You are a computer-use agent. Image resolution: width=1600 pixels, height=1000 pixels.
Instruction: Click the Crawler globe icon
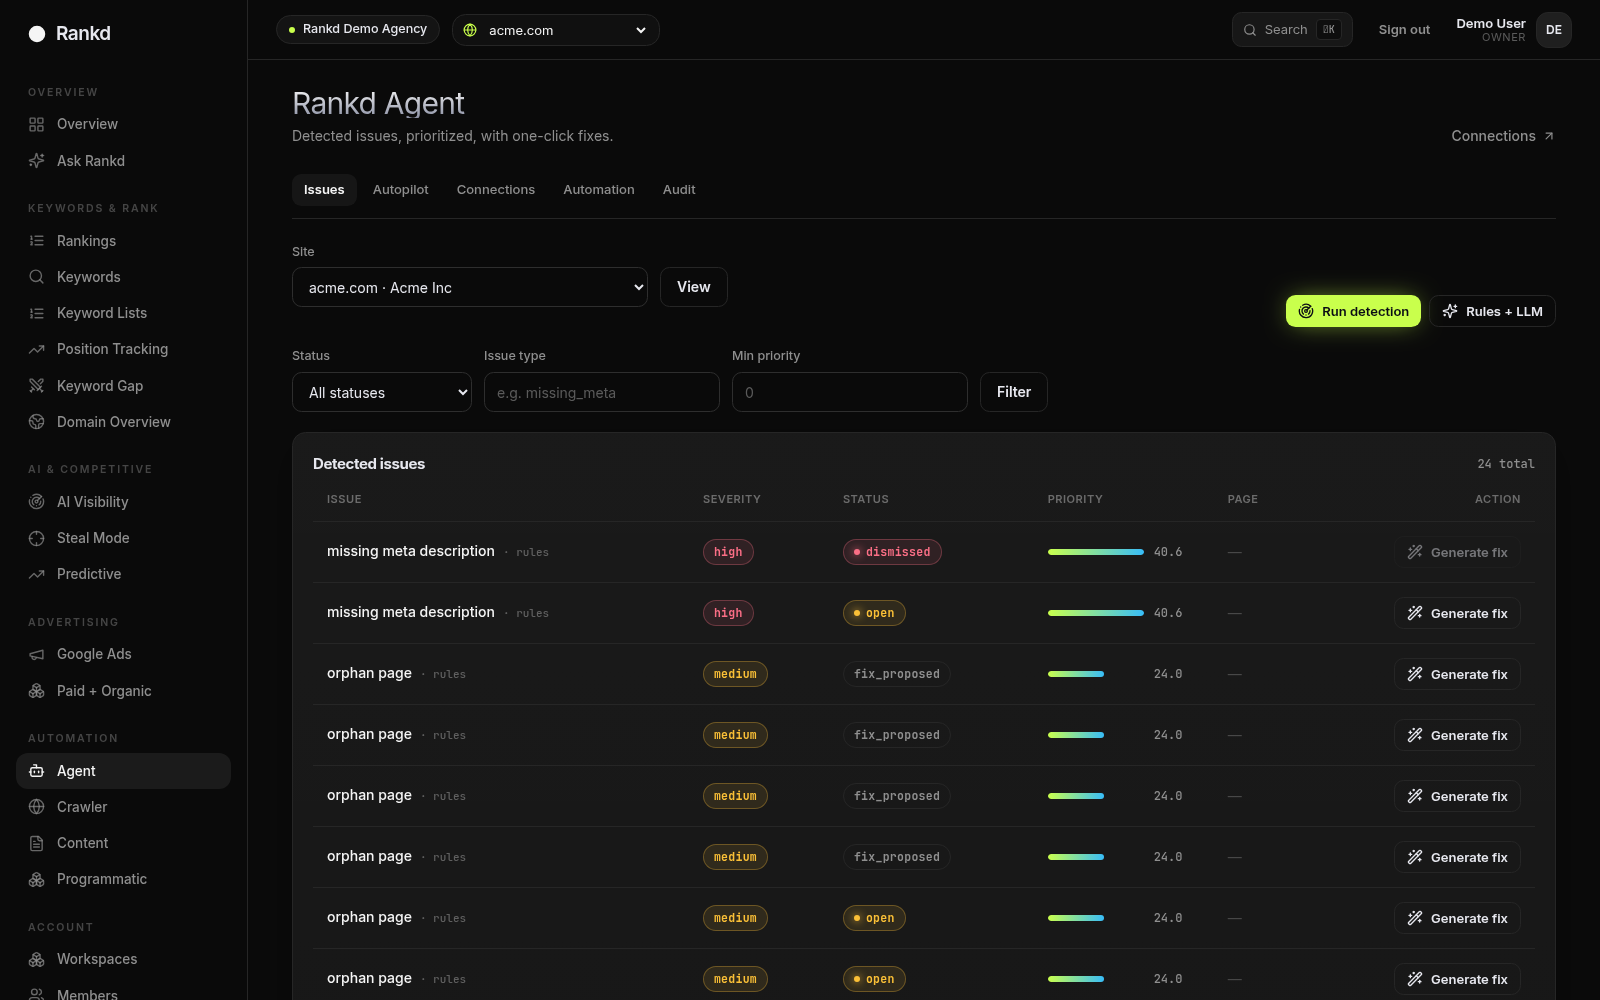[37, 807]
